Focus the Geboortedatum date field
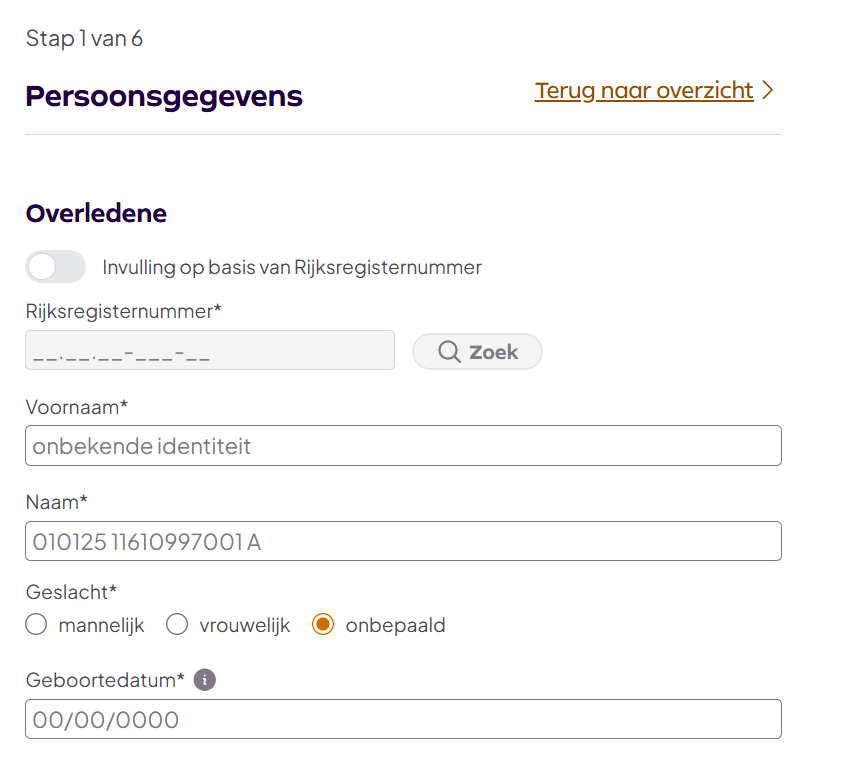This screenshot has height=775, width=851. [403, 719]
